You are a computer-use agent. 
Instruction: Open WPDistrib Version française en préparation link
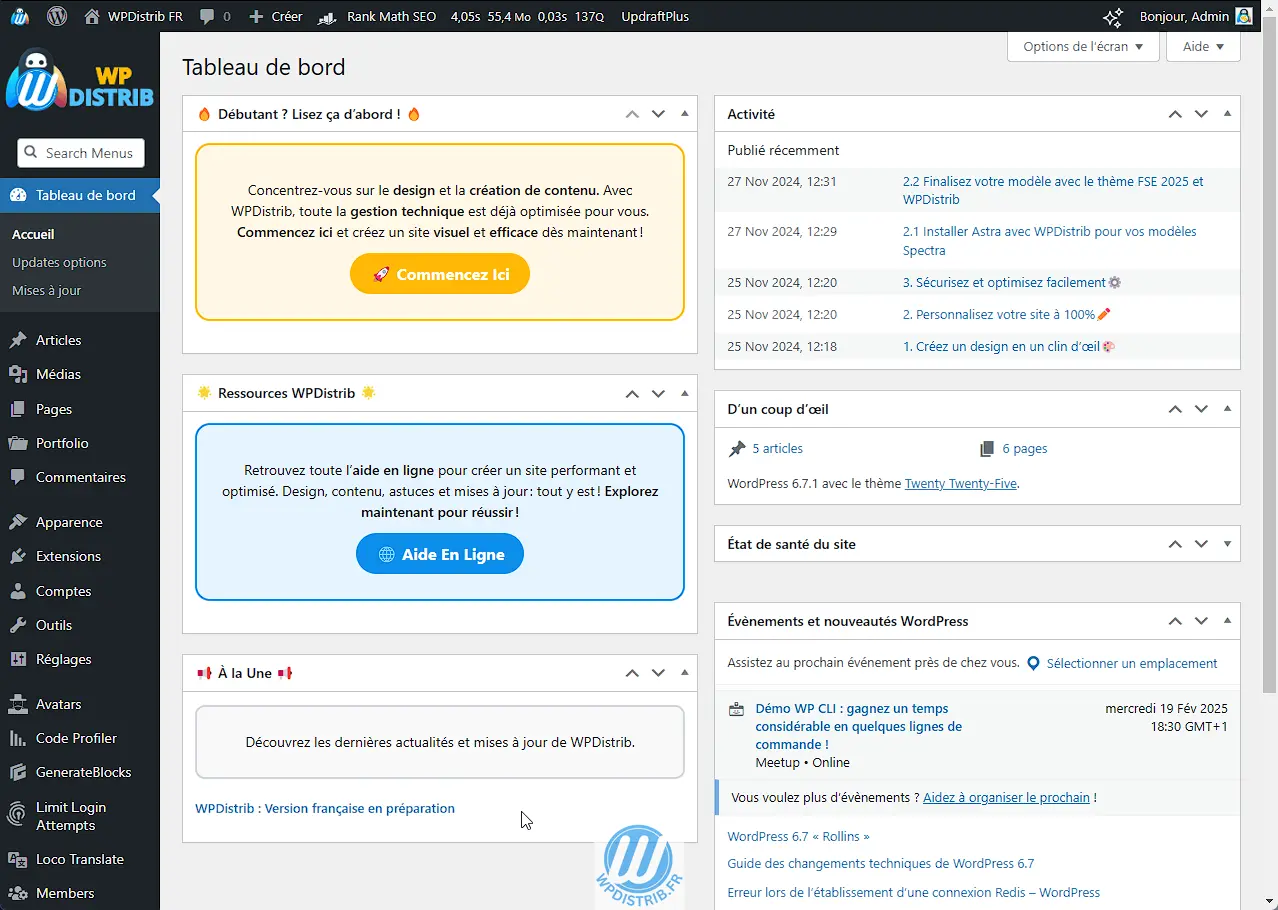point(325,808)
